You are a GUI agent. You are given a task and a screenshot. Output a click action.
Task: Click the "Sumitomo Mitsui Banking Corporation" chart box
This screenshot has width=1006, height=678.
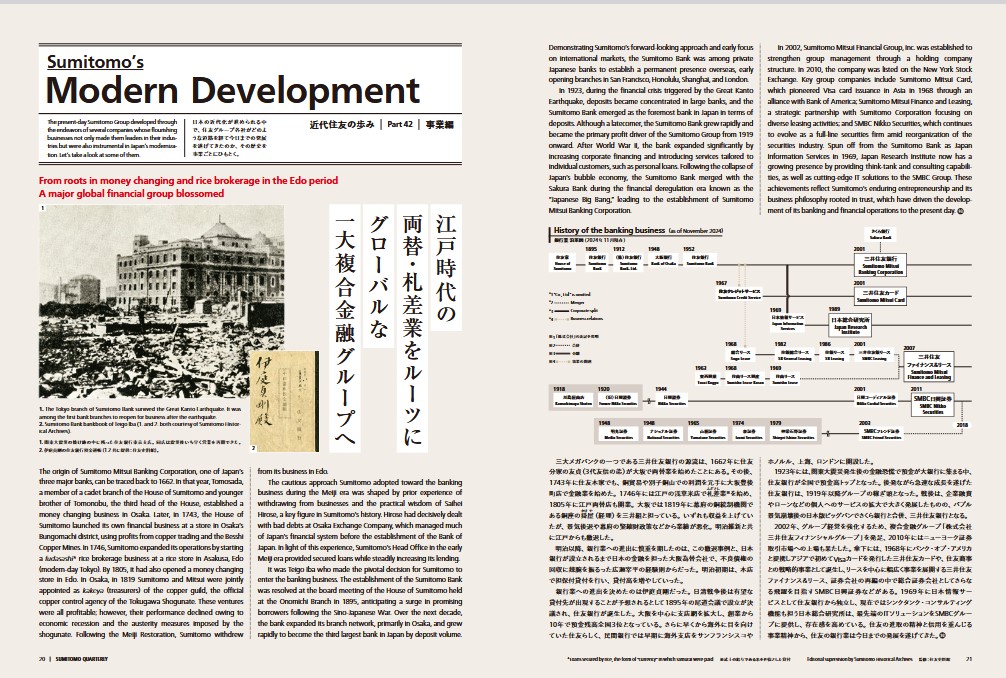[x=881, y=264]
